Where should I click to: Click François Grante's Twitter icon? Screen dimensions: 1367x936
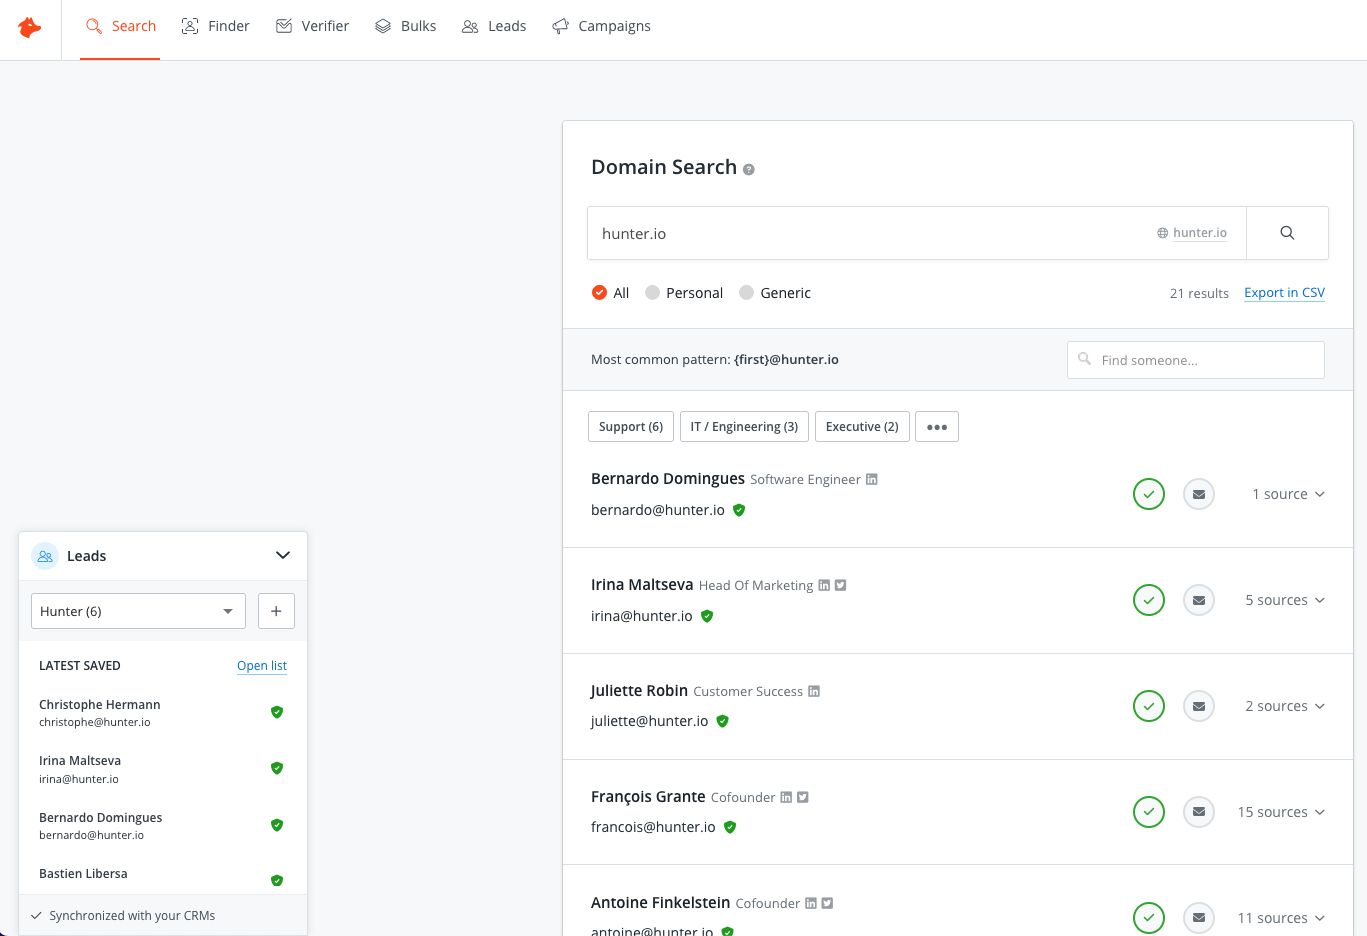[x=803, y=797]
